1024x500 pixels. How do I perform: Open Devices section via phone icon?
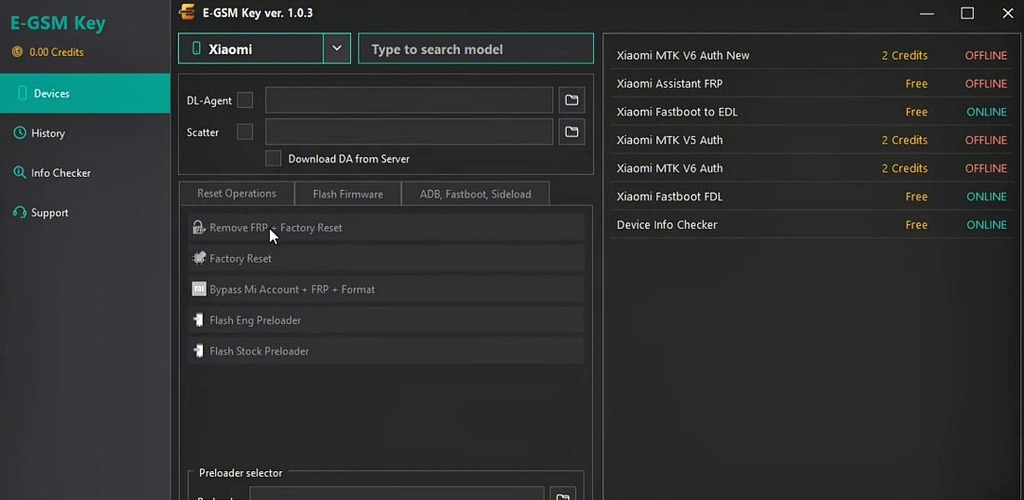(22, 93)
